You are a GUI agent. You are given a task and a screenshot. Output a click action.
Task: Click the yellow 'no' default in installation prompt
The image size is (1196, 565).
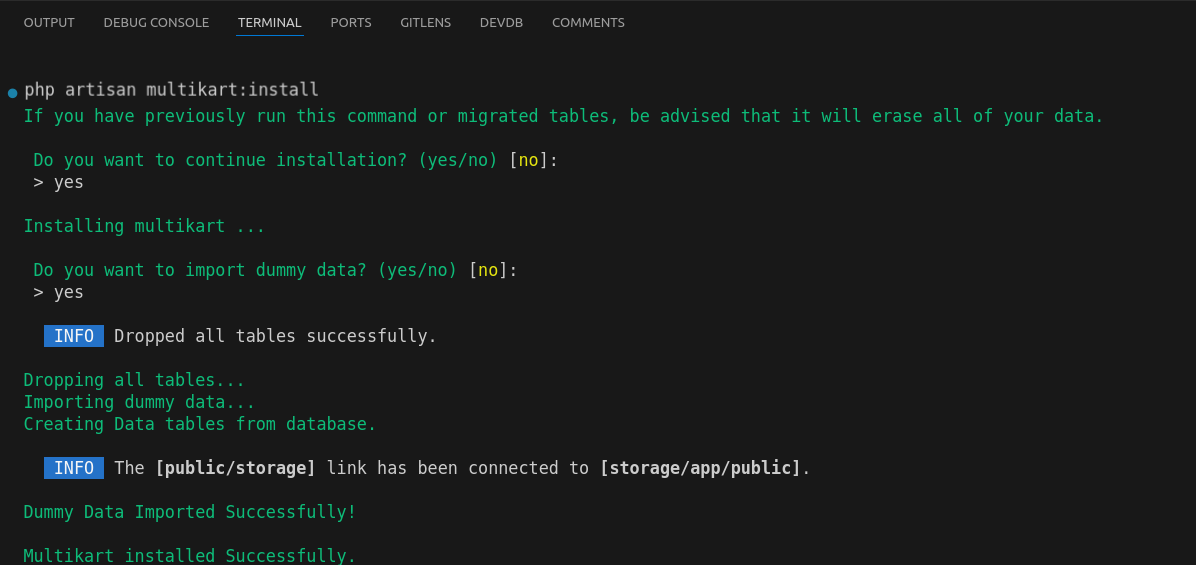pyautogui.click(x=528, y=160)
